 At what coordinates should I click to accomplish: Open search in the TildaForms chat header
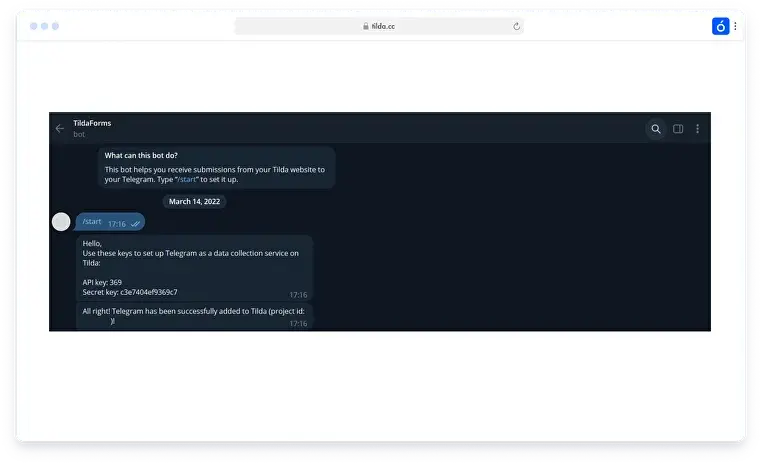(x=655, y=128)
